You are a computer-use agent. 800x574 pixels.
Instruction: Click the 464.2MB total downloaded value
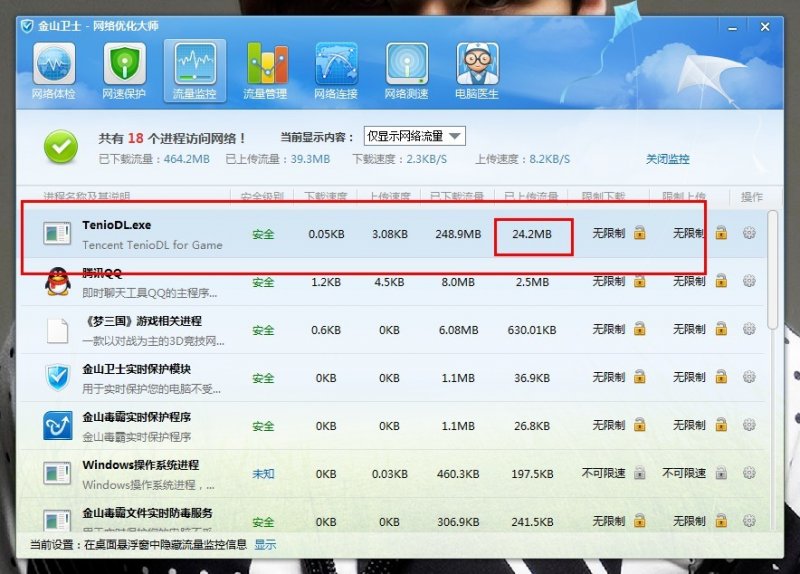[187, 159]
